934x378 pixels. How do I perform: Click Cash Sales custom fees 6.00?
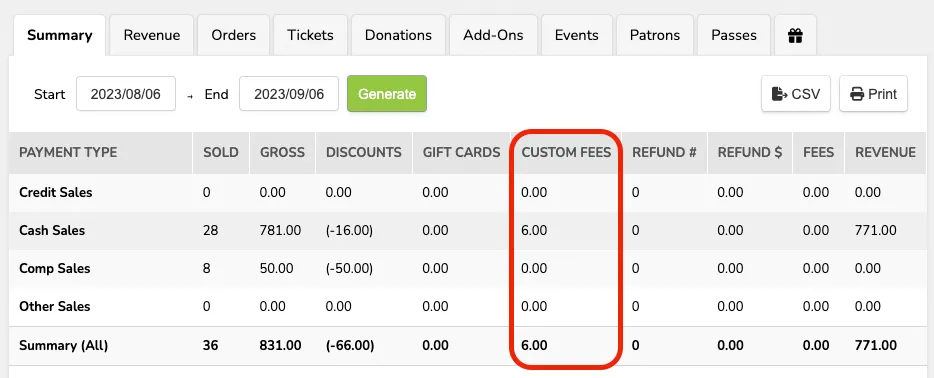click(x=534, y=230)
